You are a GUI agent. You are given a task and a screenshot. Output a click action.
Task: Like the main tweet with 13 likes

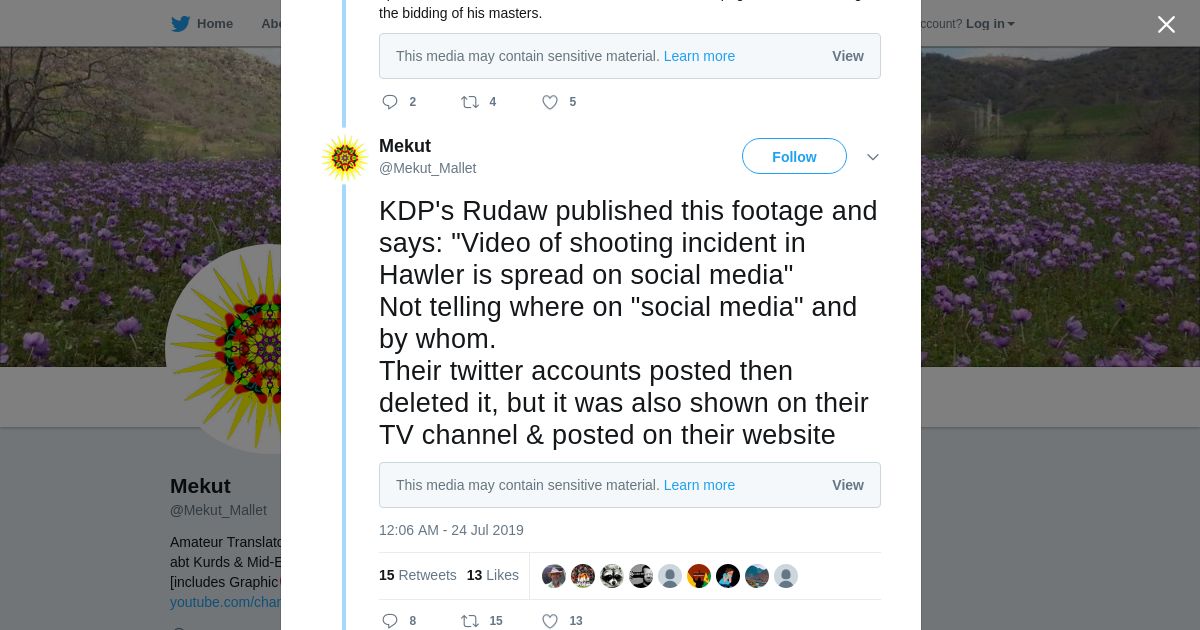pos(550,621)
